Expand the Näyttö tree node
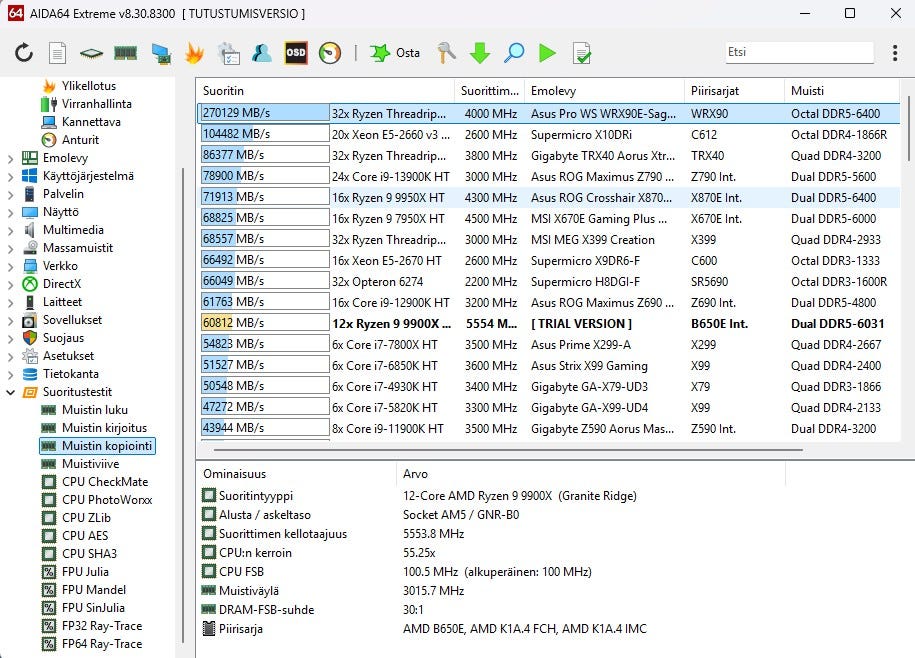Screen dimensions: 915x658 (11, 213)
